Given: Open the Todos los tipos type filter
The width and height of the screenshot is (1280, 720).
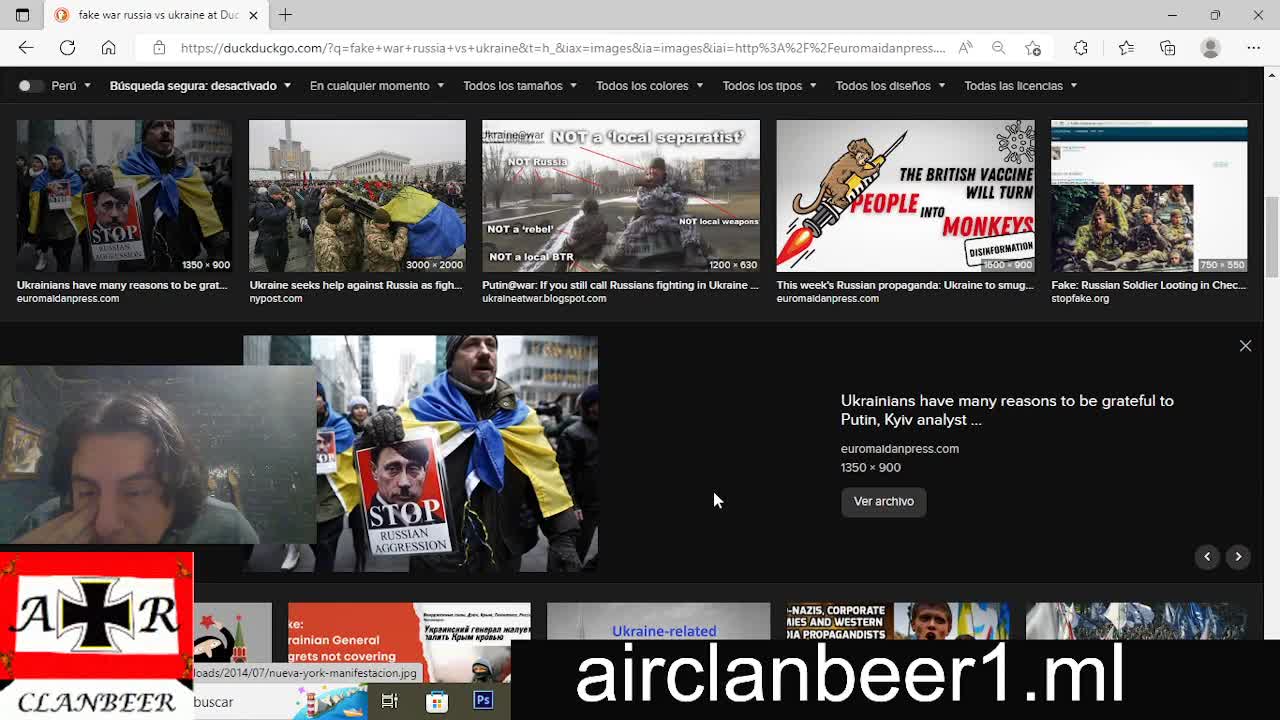Looking at the screenshot, I should (769, 86).
